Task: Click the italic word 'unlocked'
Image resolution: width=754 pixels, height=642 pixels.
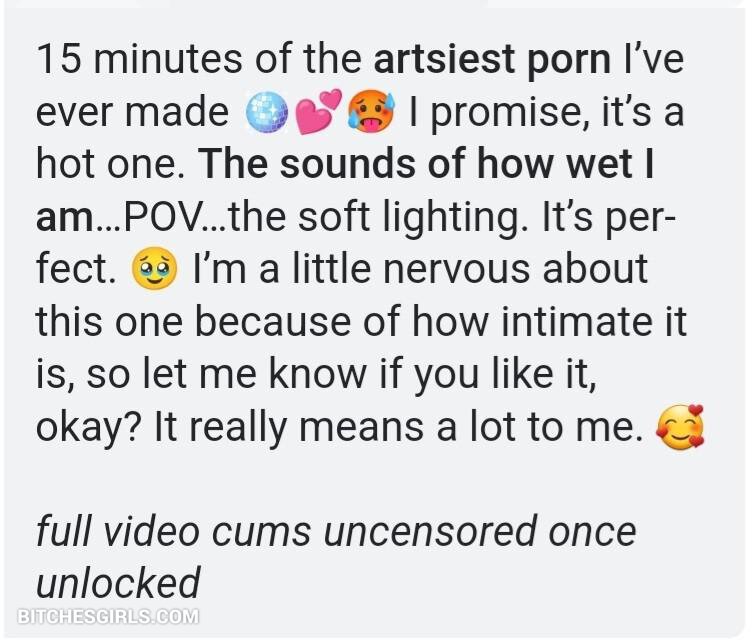Action: pos(118,583)
